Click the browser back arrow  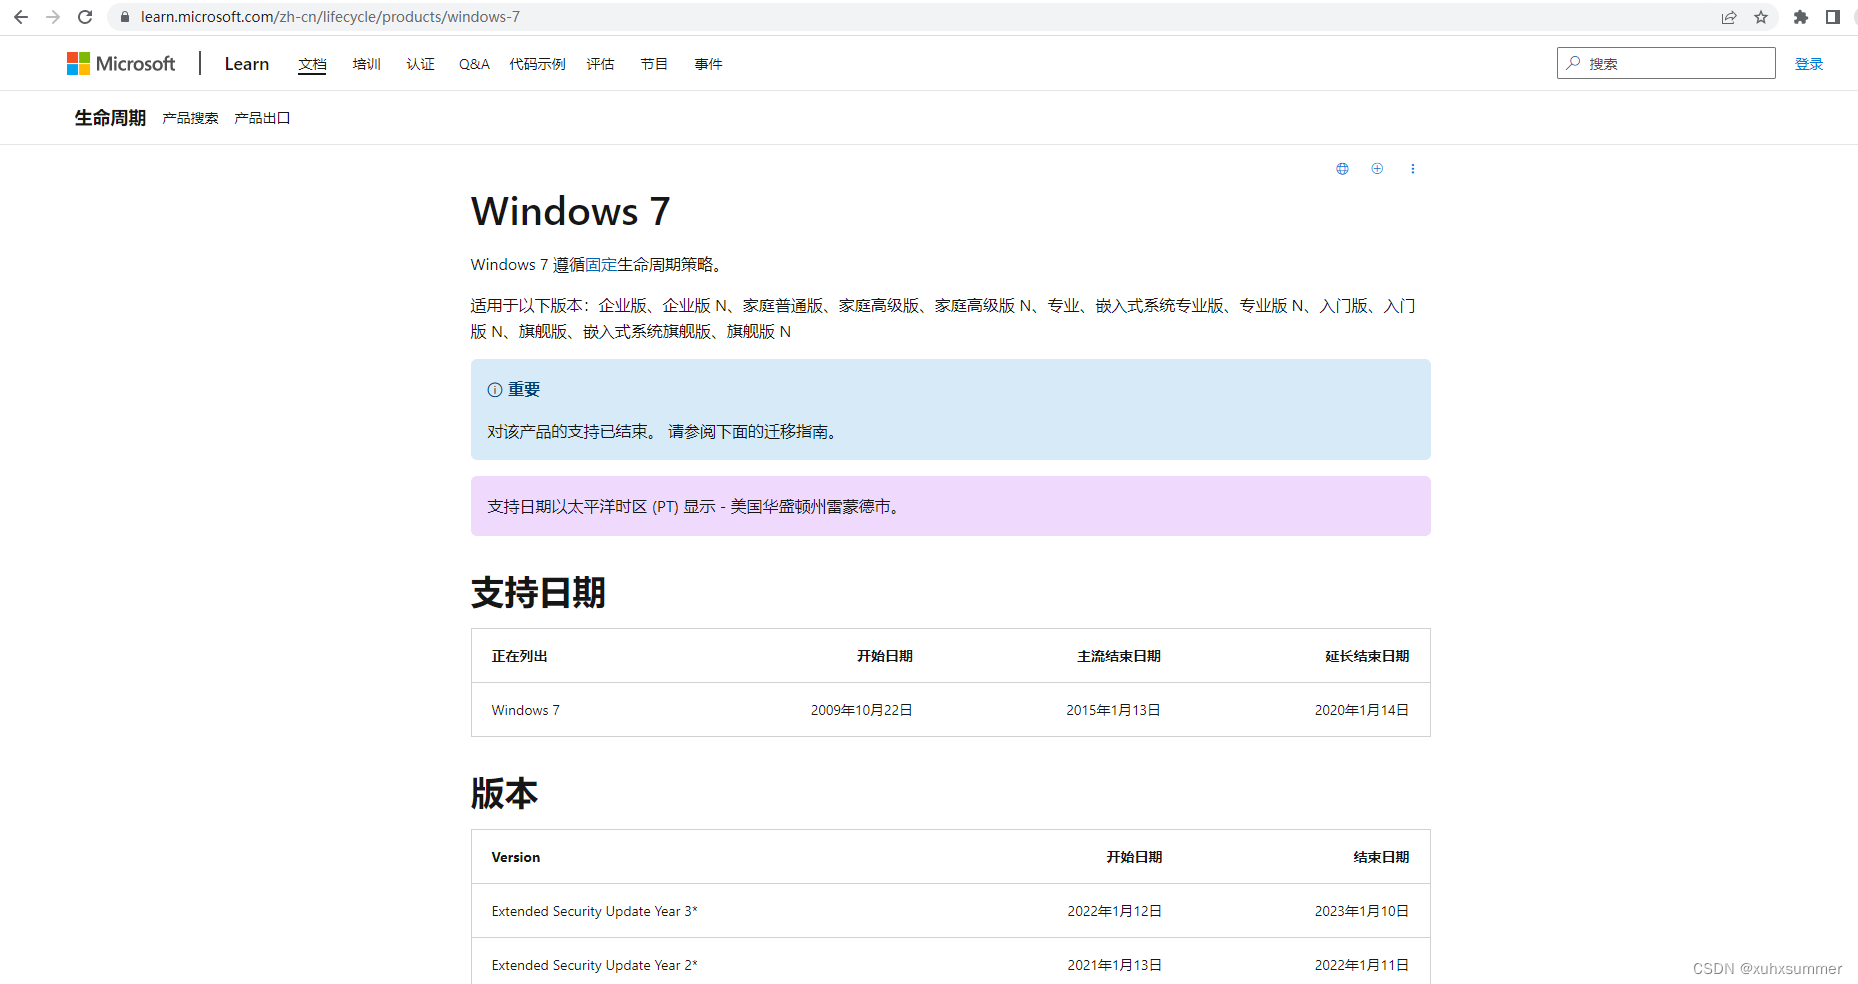(x=21, y=17)
